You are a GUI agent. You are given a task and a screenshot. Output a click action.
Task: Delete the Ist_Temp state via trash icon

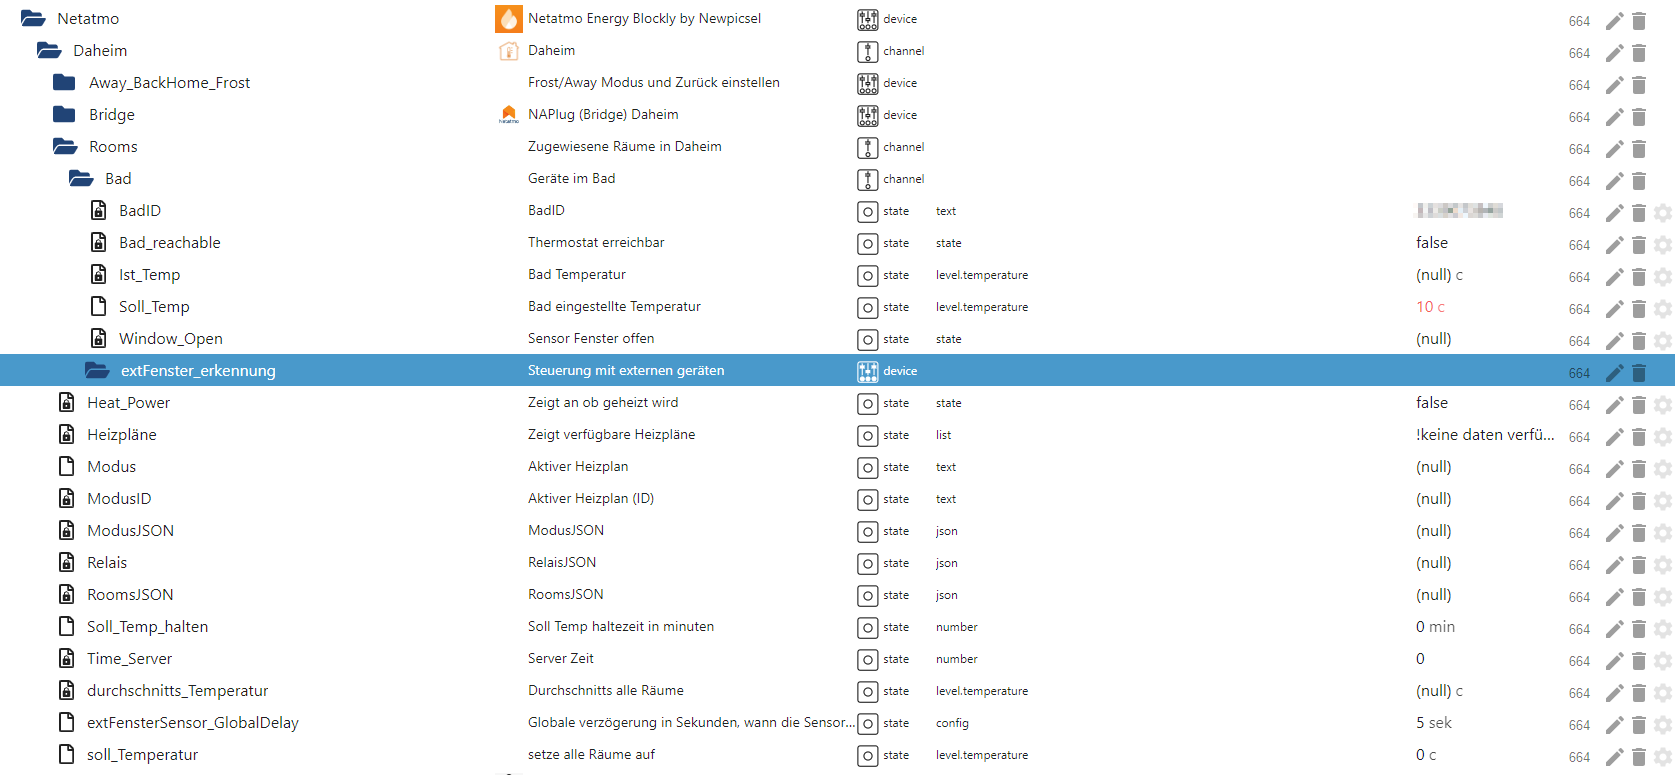tap(1639, 277)
